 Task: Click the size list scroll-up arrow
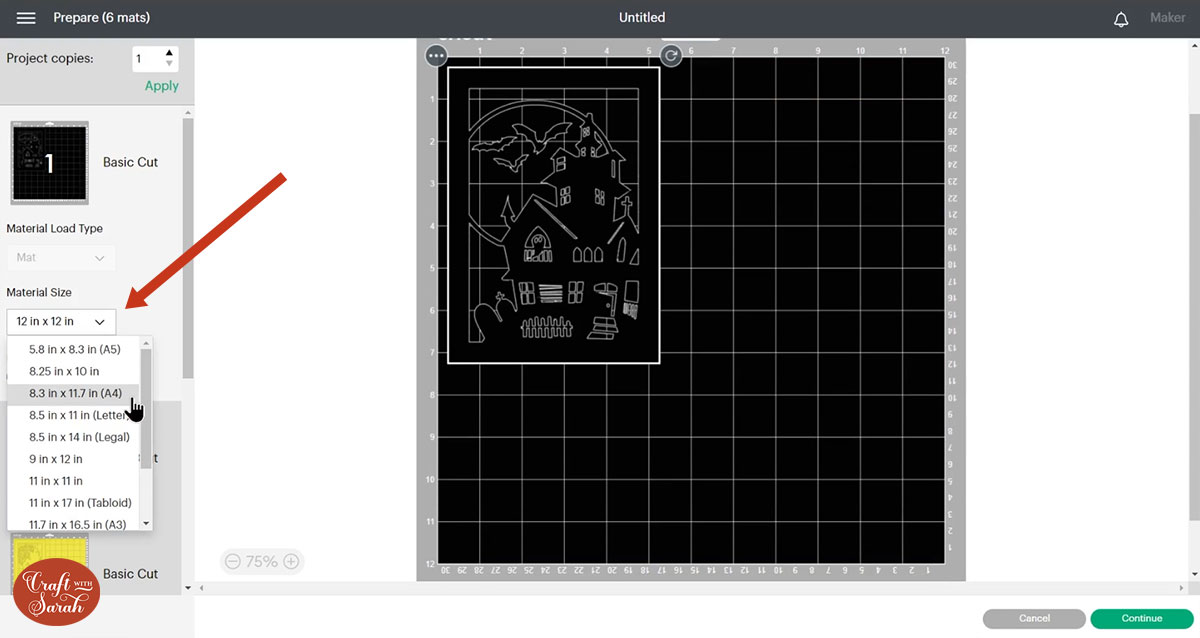[x=146, y=343]
